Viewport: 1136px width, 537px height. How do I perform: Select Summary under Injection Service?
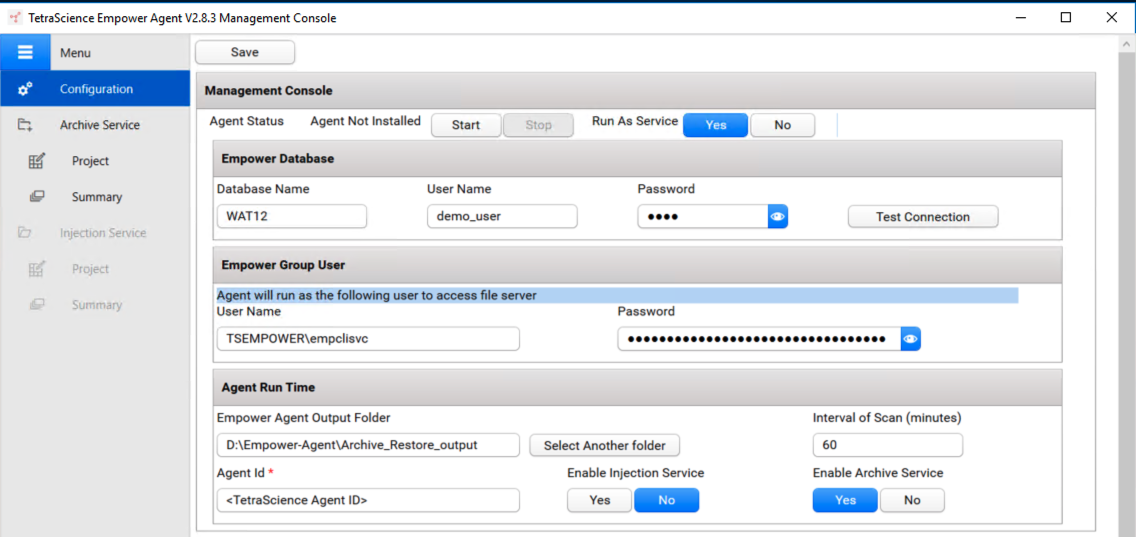pos(95,305)
